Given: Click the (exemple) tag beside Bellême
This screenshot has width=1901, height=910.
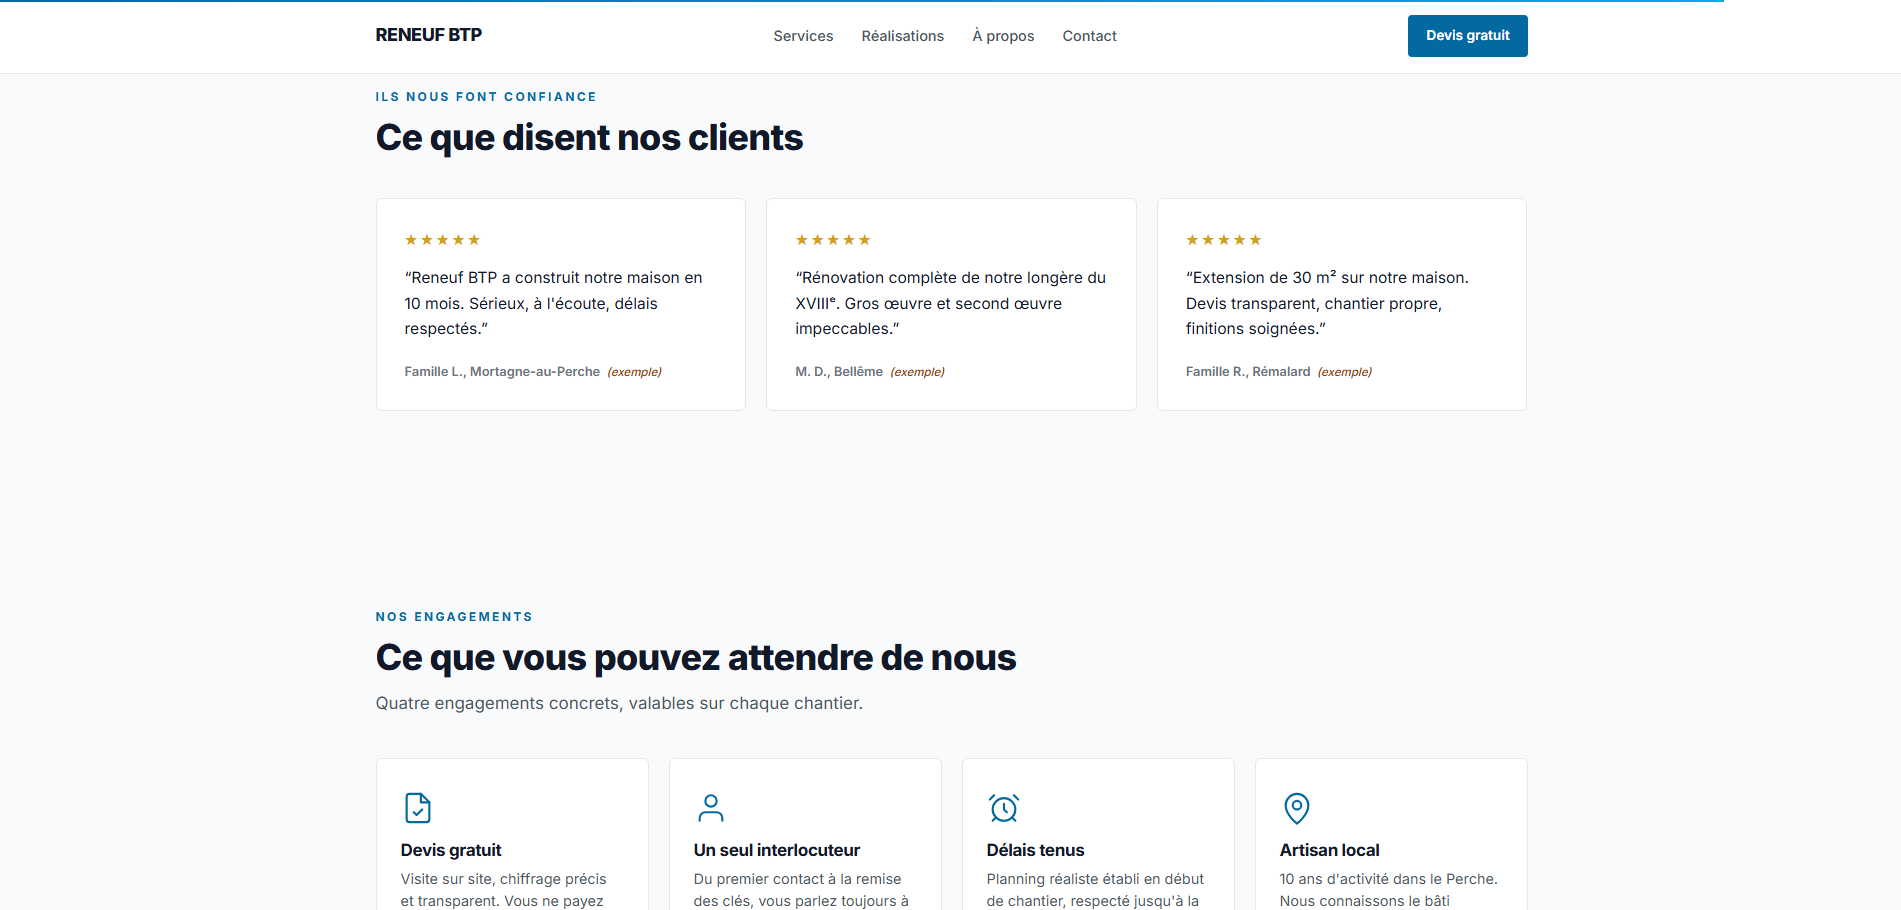Looking at the screenshot, I should [918, 372].
